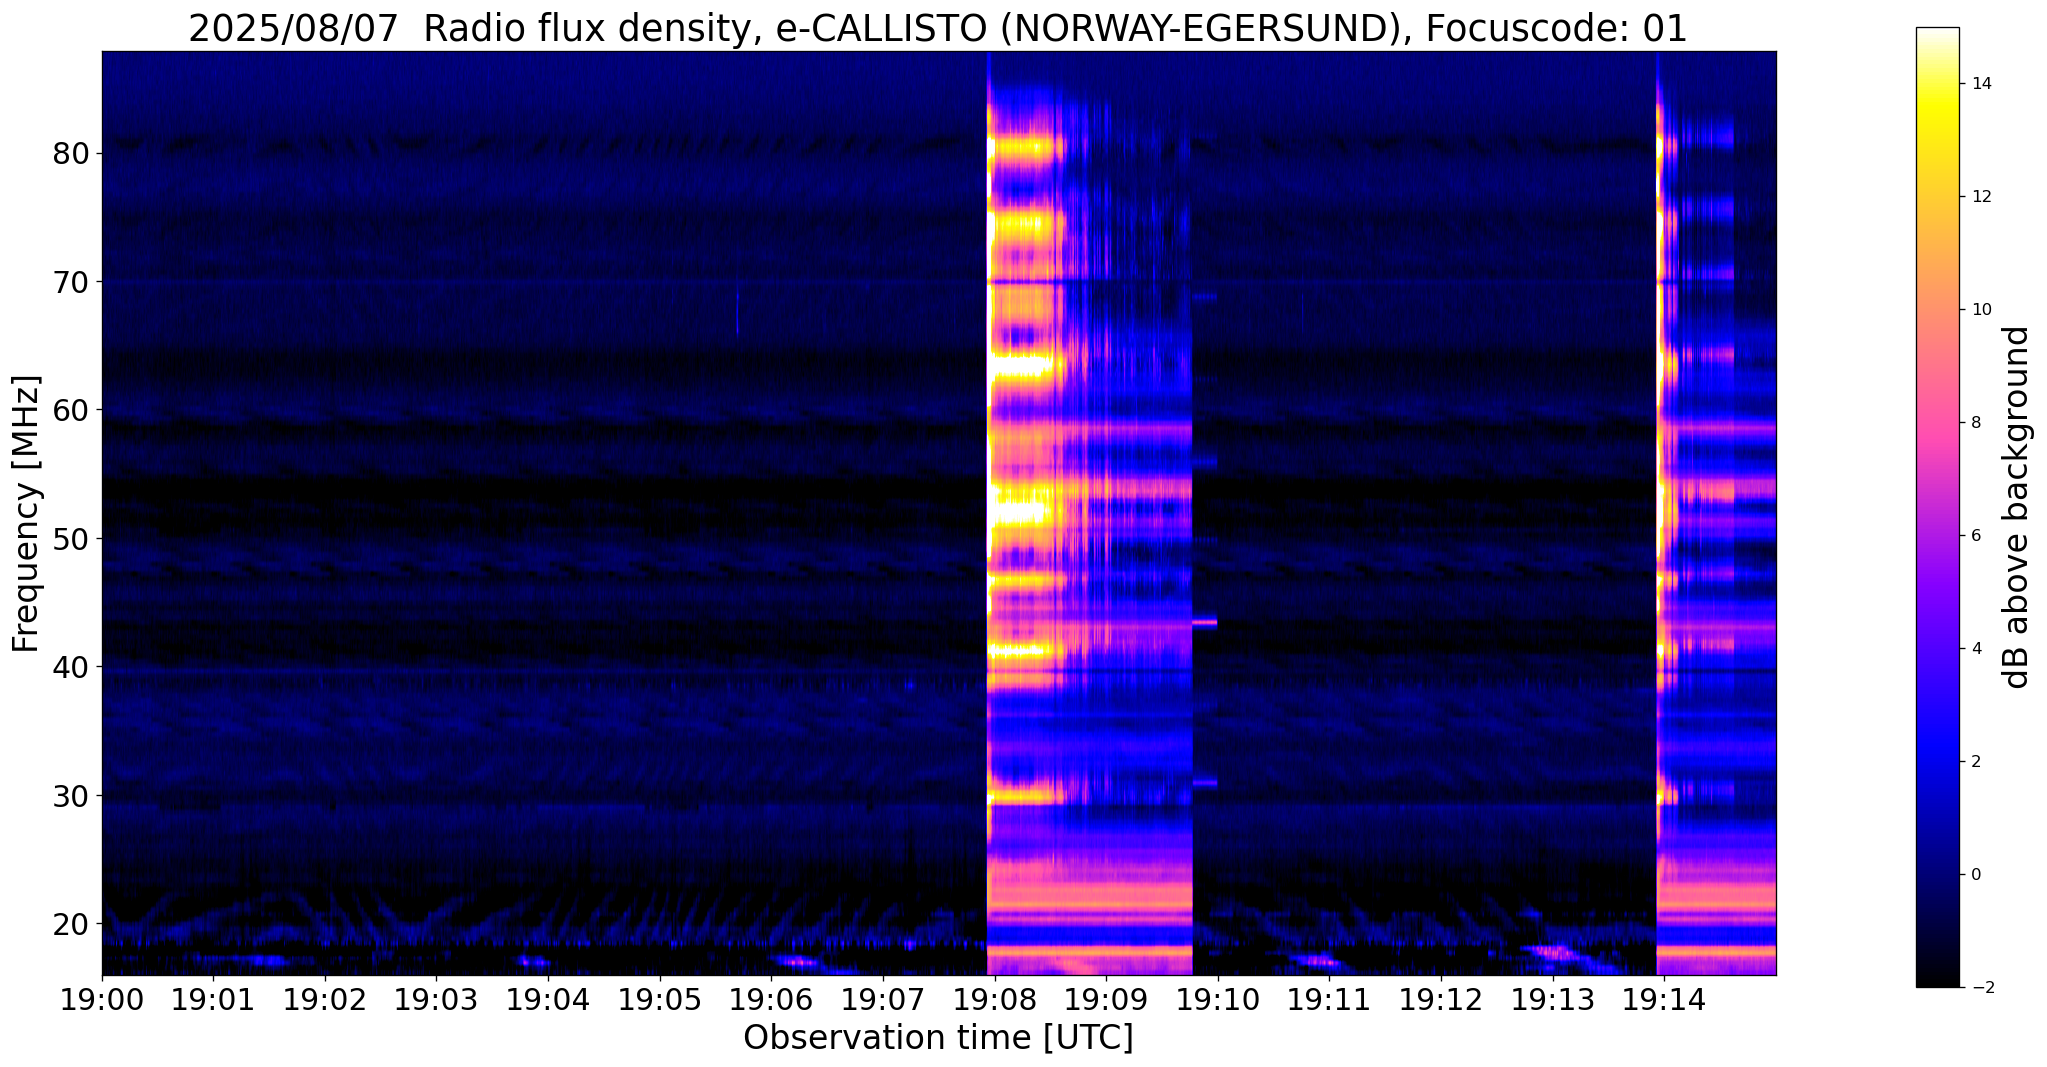Select the 'Observation time [UTC]' label
Viewport: 2047px width, 1067px height.
(x=938, y=1038)
